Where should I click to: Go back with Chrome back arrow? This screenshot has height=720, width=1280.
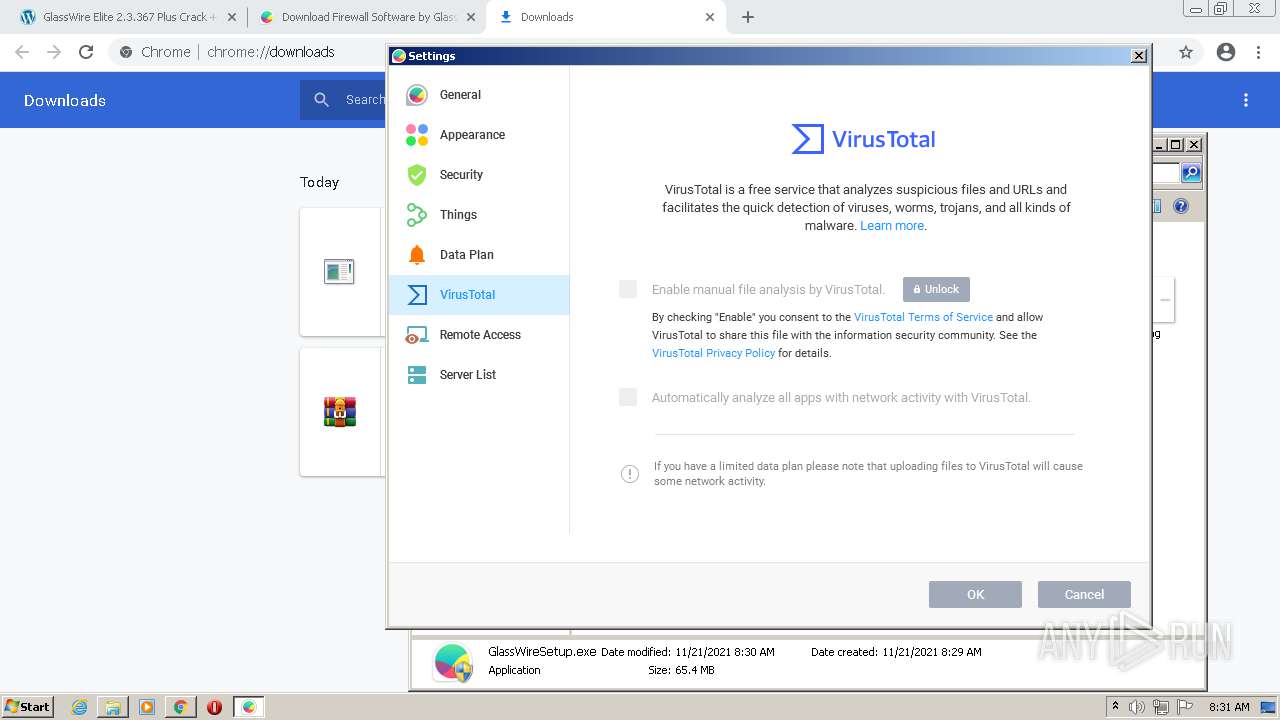(22, 52)
